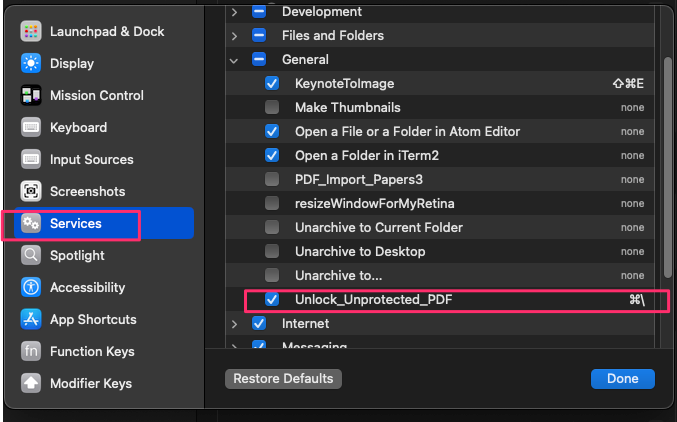Click the Done button
This screenshot has height=422, width=677.
coord(623,378)
